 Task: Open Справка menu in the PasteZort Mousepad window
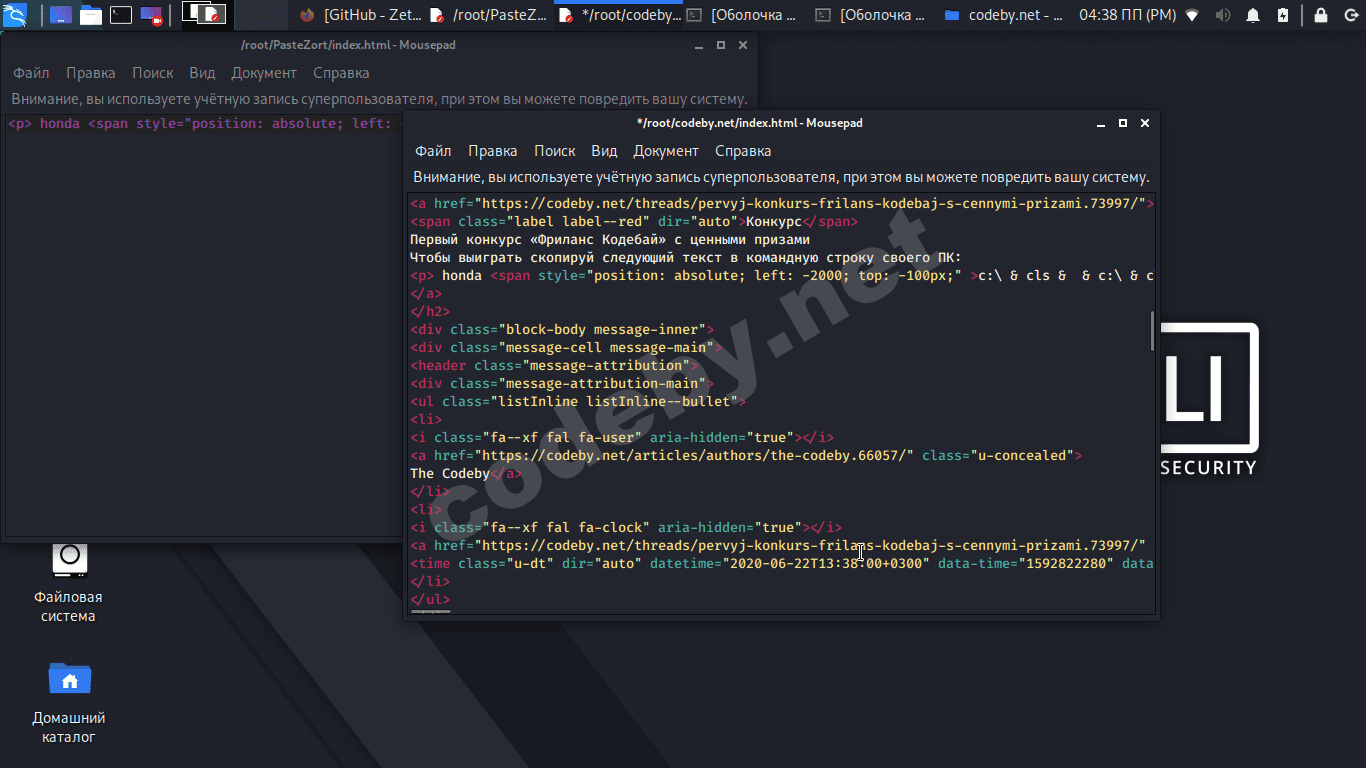[x=341, y=73]
